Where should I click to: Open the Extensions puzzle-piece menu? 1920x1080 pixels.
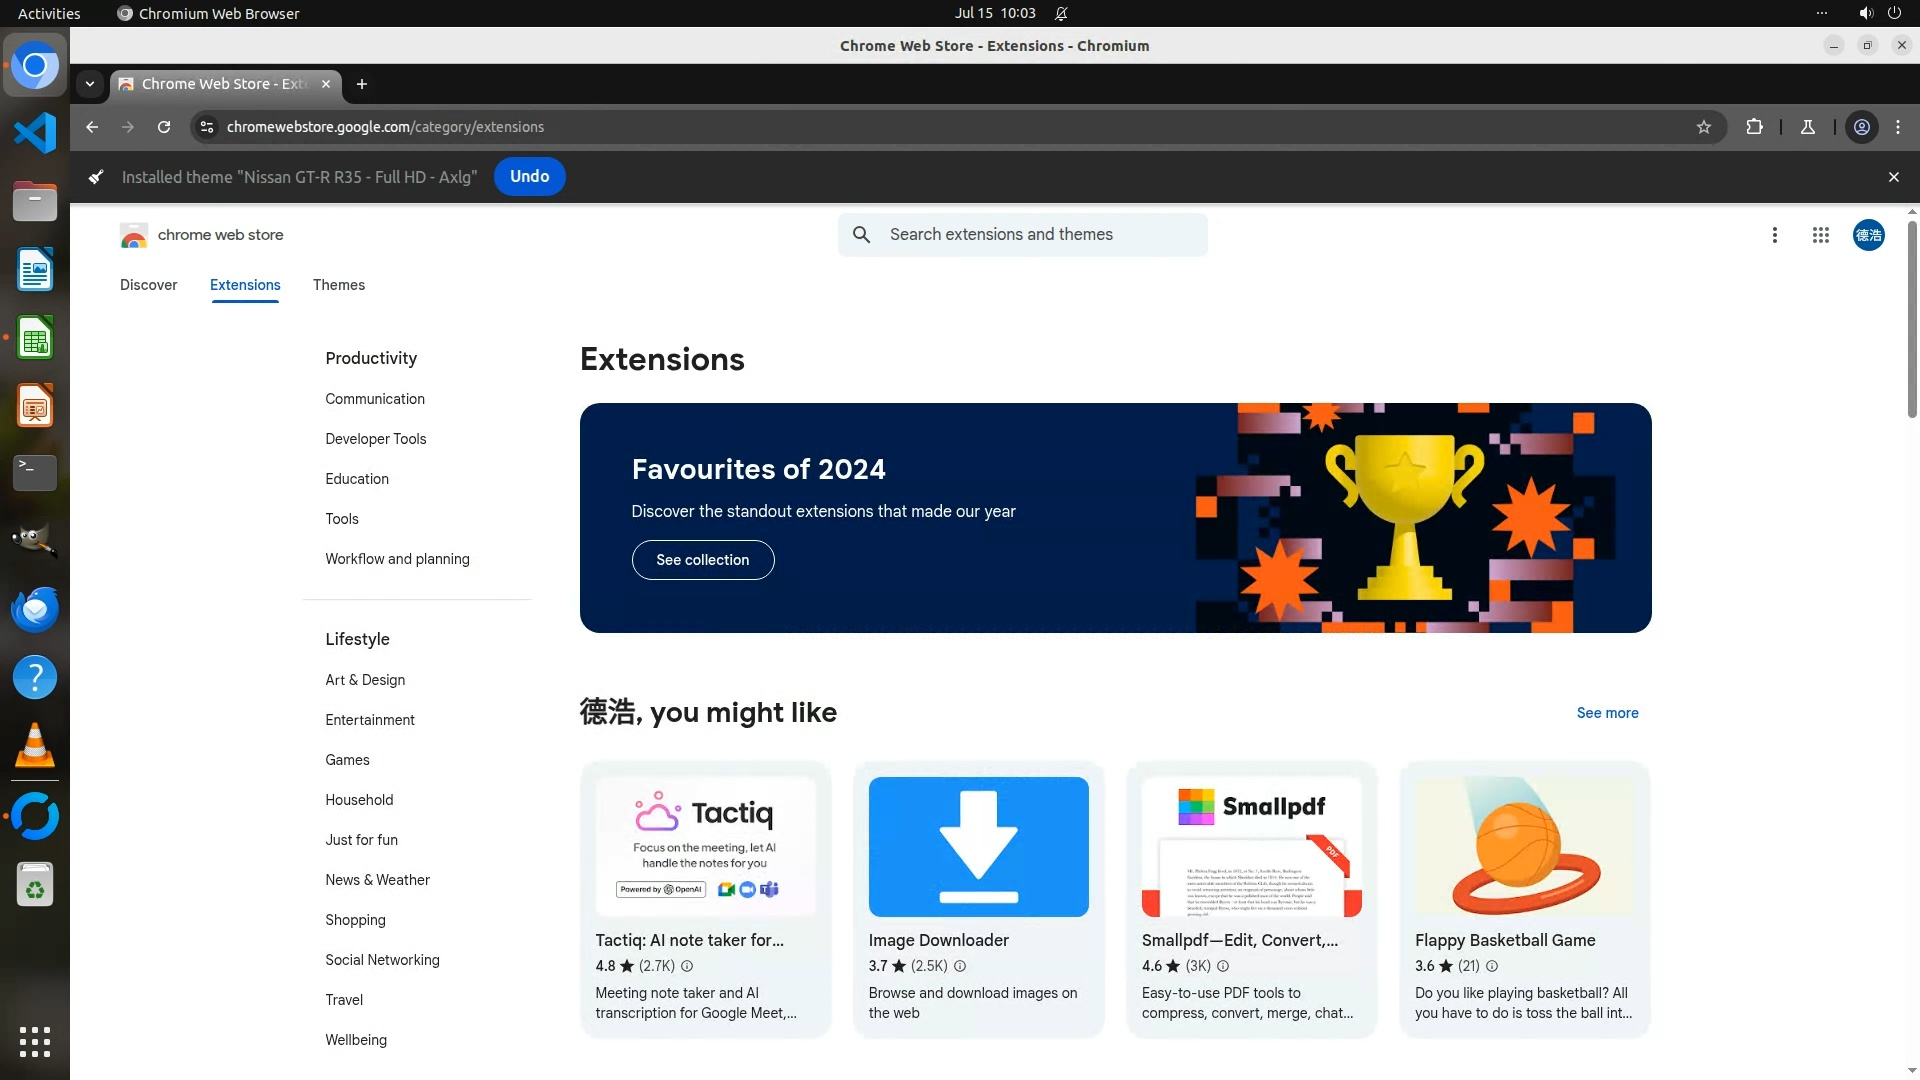1754,127
